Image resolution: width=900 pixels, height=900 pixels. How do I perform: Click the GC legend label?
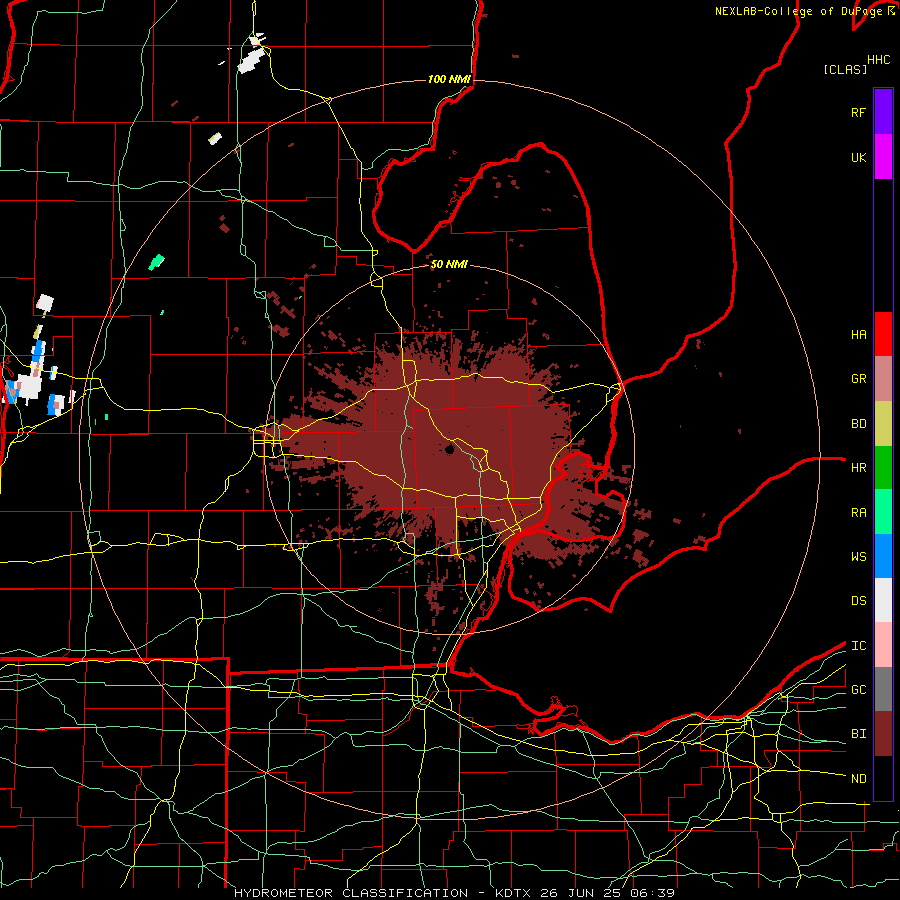[858, 689]
